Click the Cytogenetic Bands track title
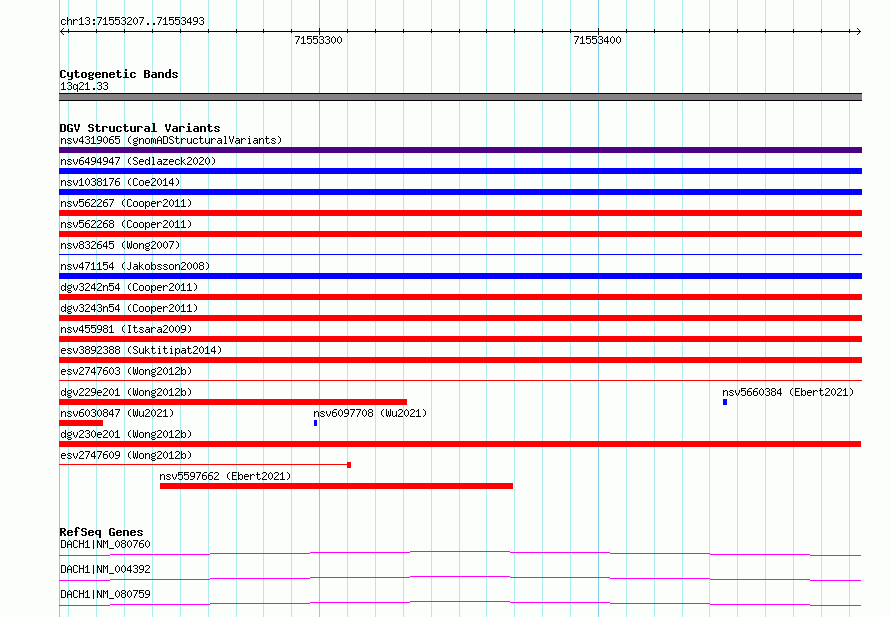Viewport: 890px width, 617px height. (119, 74)
